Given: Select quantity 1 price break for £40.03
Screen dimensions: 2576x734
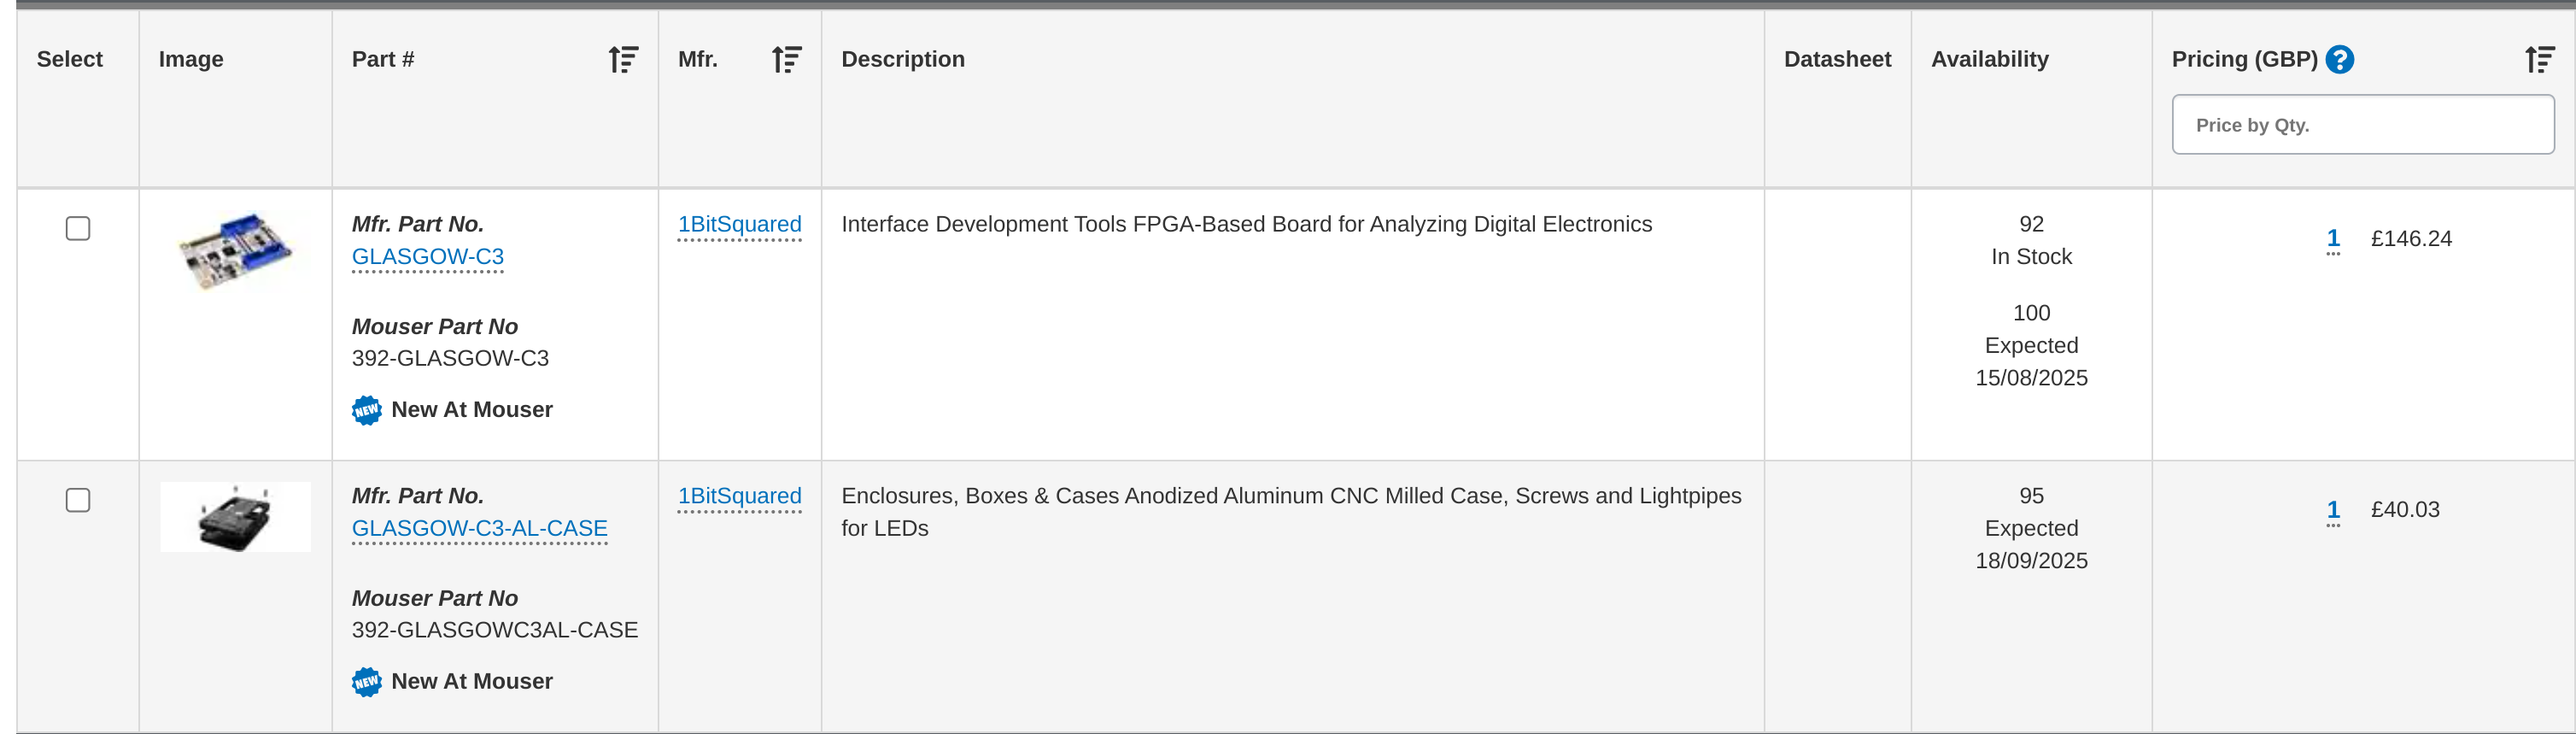Looking at the screenshot, I should click(2333, 510).
